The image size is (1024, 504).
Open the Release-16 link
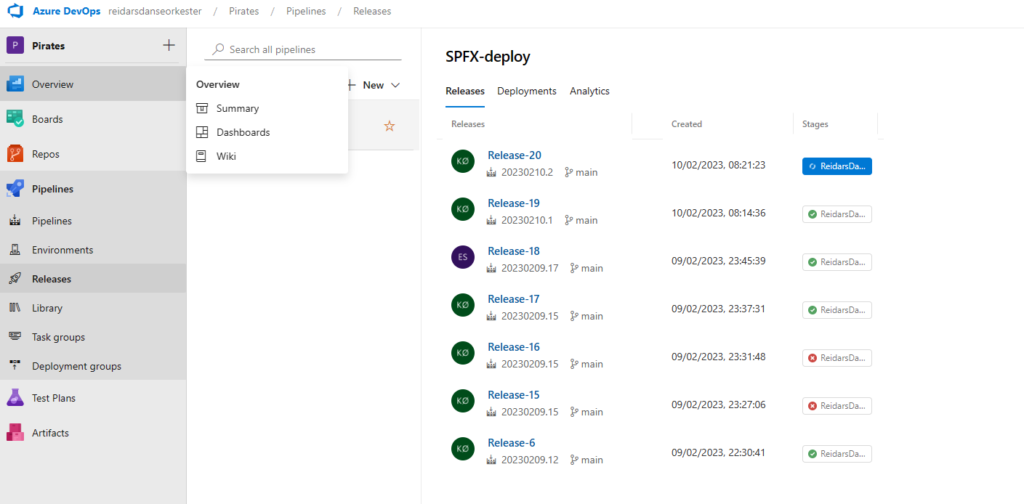(x=513, y=347)
